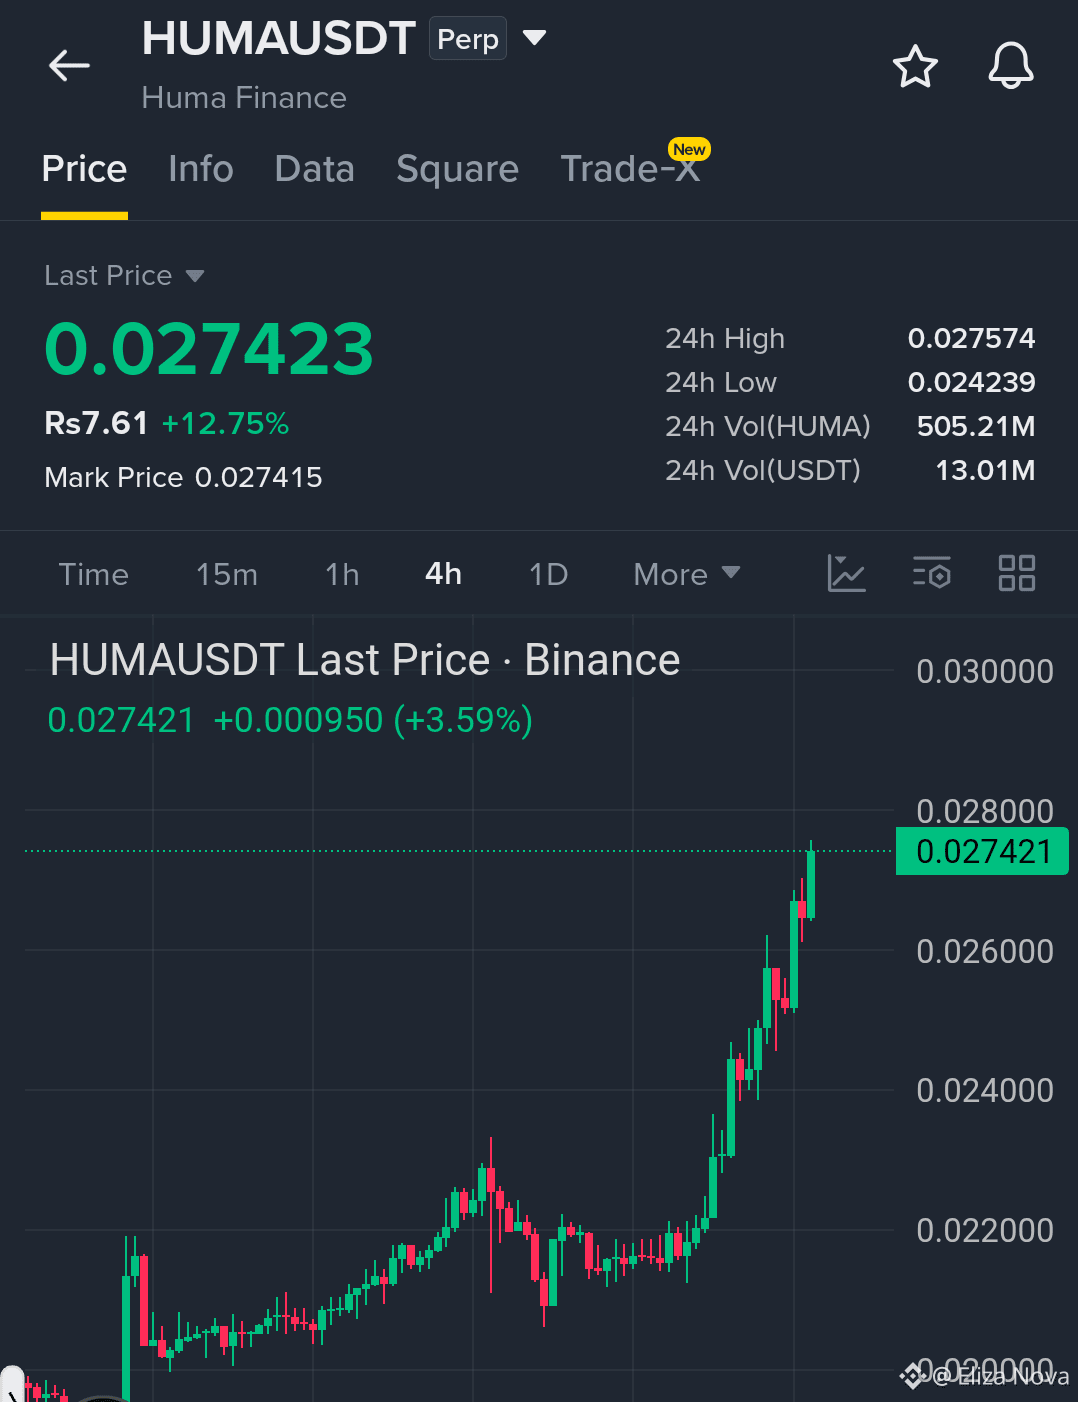The image size is (1078, 1402).
Task: Open the grid layout icon
Action: click(1017, 573)
